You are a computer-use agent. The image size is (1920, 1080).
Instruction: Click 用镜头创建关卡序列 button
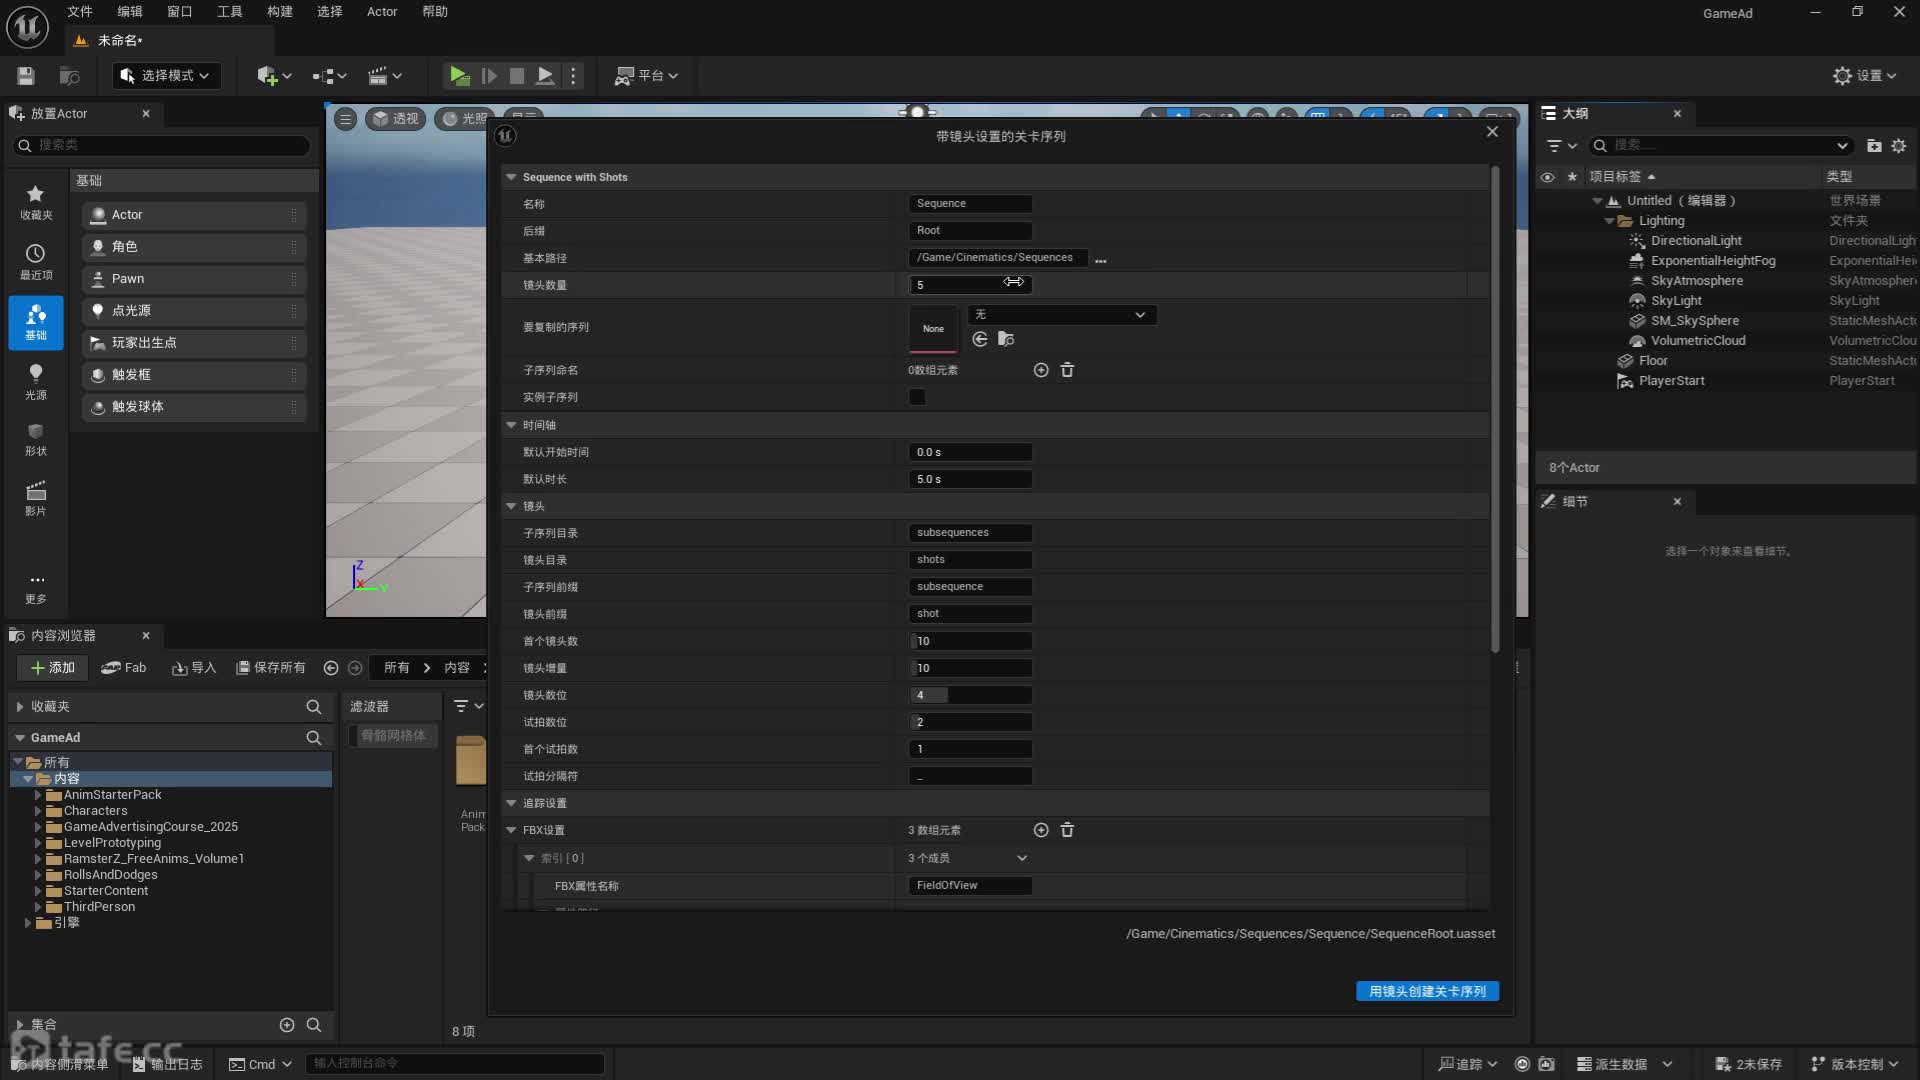pos(1427,991)
